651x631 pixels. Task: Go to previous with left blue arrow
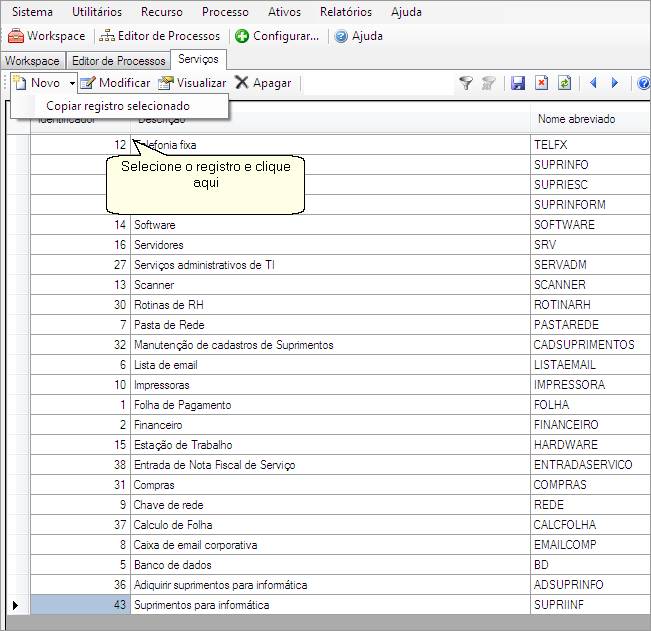[593, 83]
